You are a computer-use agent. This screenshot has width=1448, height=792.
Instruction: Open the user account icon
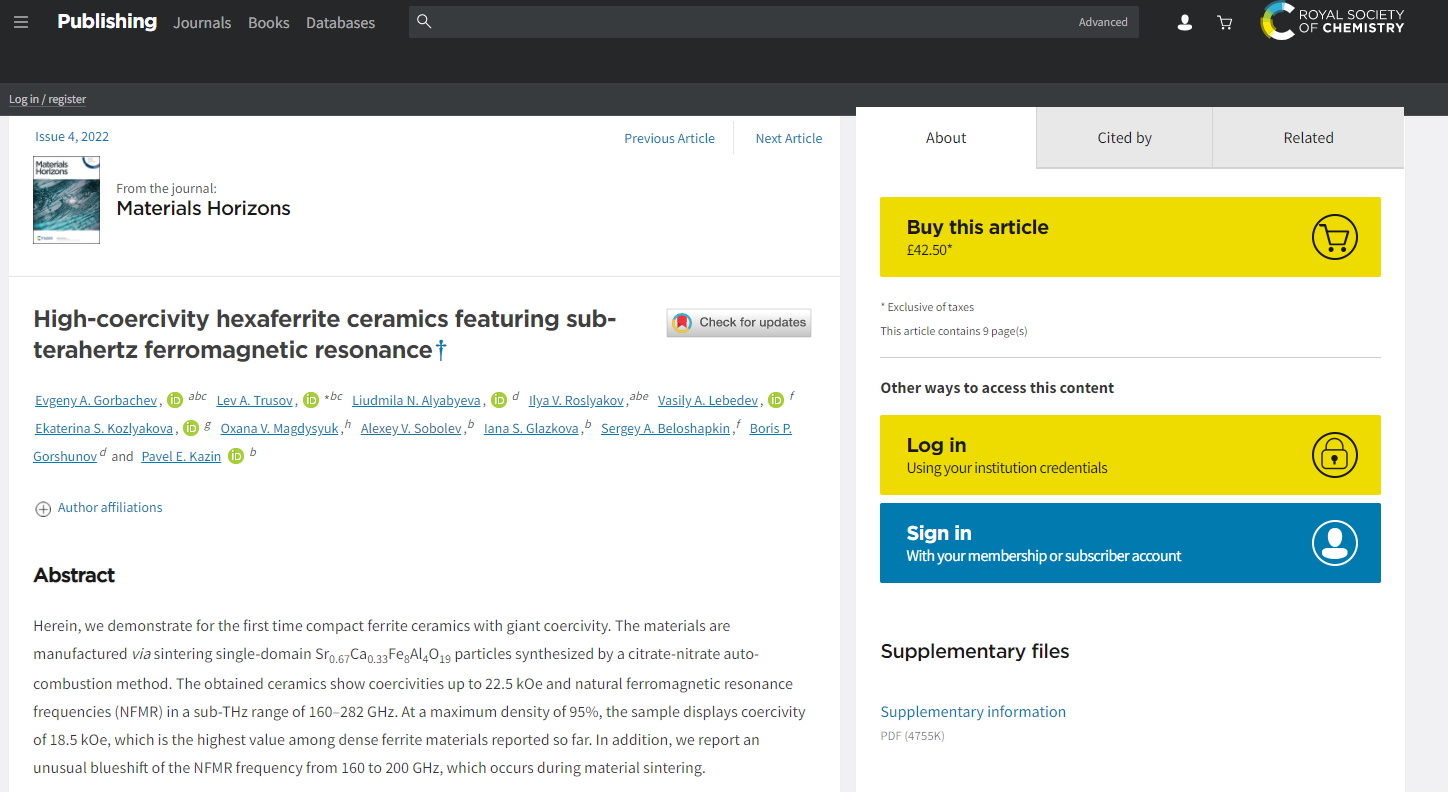click(1185, 22)
